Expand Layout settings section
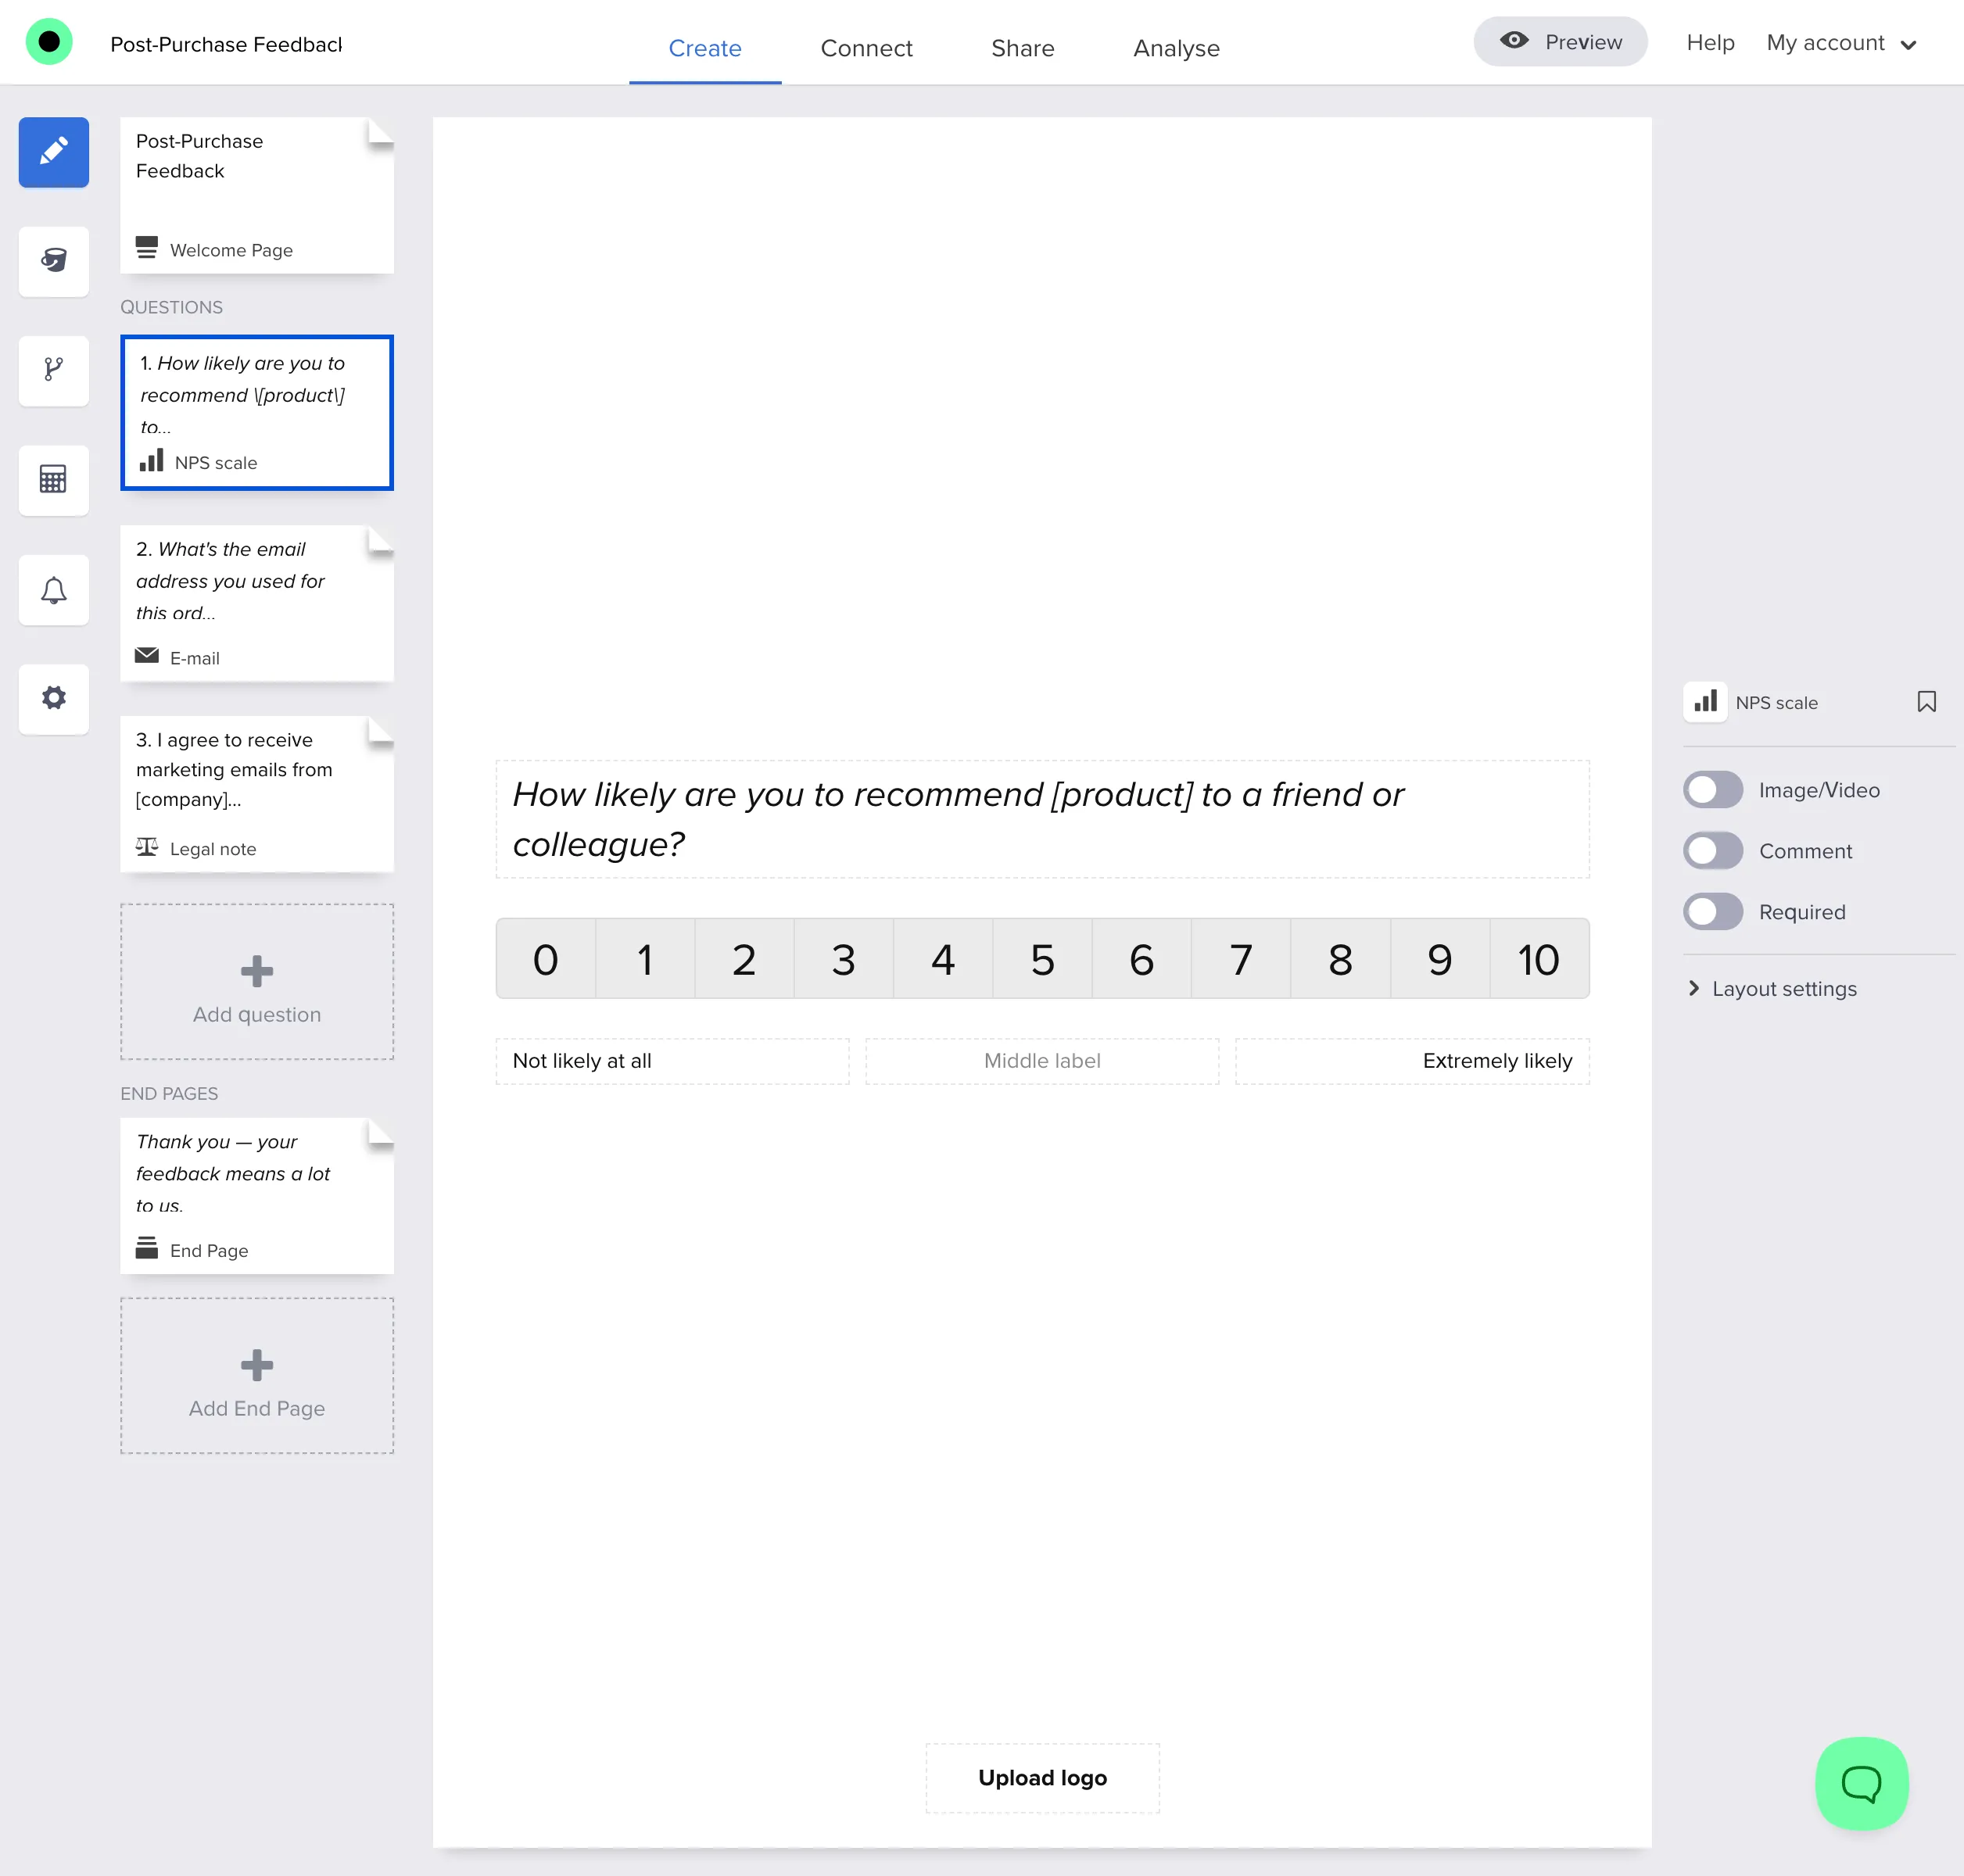Viewport: 1964px width, 1876px height. 1773,989
